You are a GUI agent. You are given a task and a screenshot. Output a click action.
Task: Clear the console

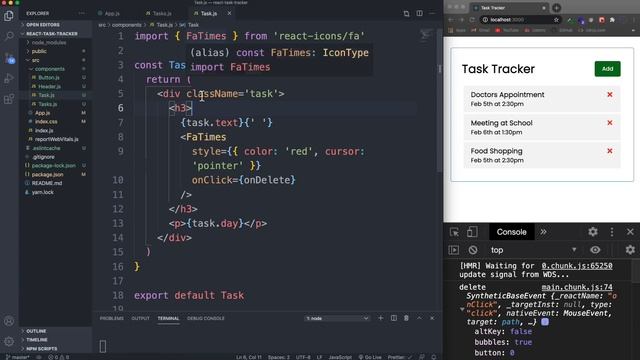click(473, 250)
